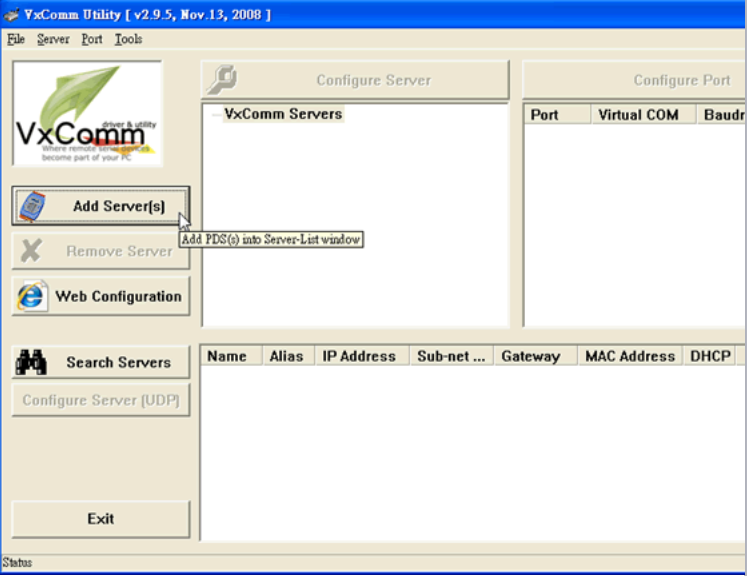Sort by the IP Address column header

click(x=362, y=356)
